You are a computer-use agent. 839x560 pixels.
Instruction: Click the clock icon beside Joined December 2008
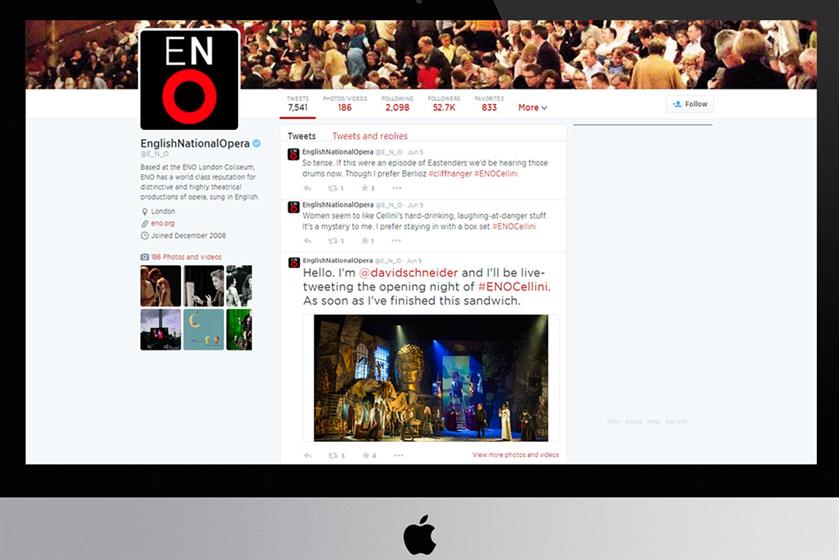[x=144, y=236]
